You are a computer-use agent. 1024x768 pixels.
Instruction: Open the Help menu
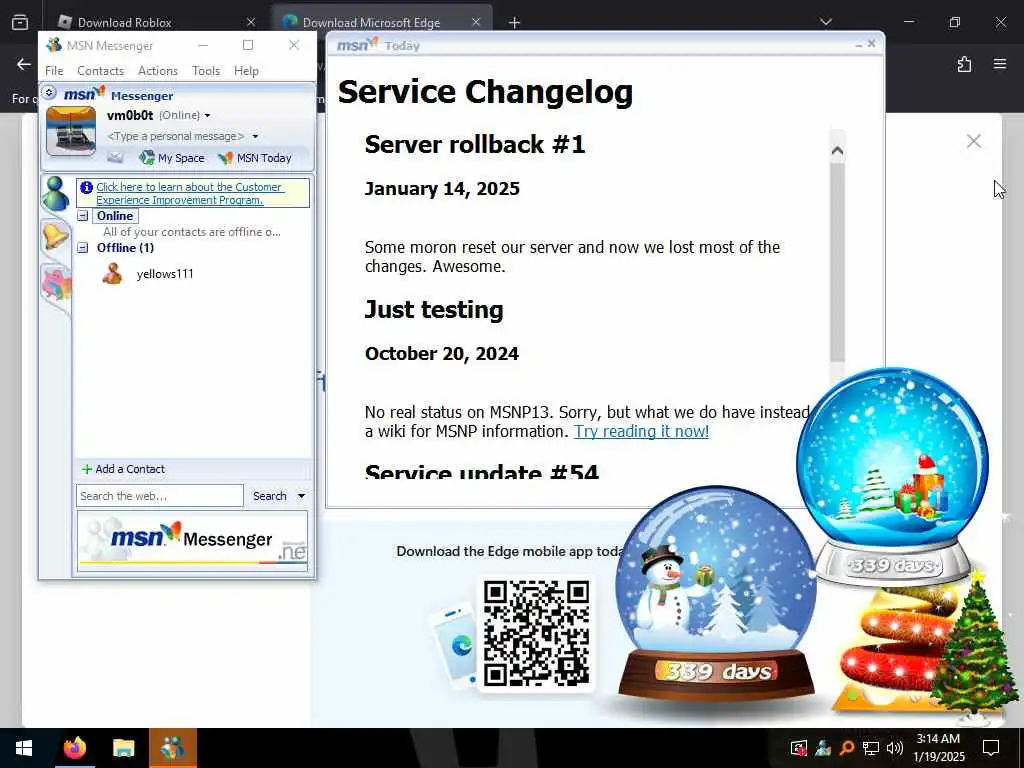(x=246, y=71)
